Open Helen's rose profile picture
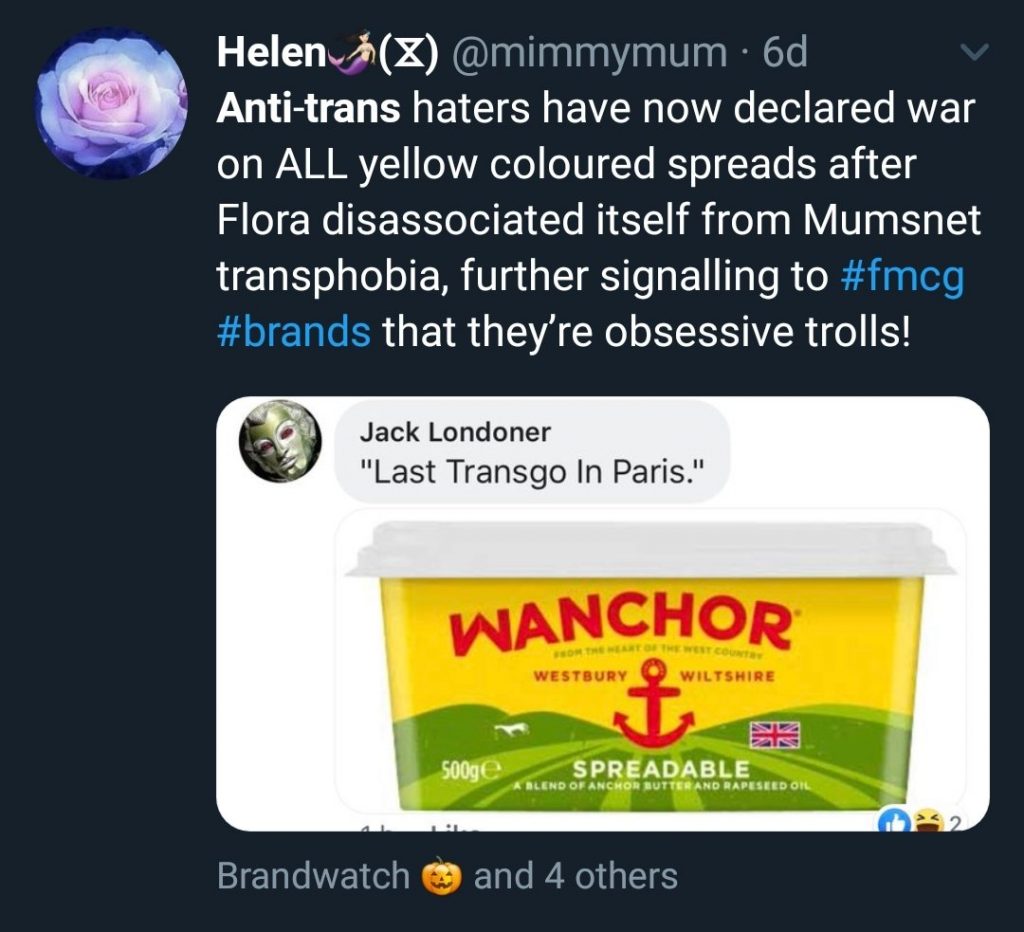The height and width of the screenshot is (932, 1024). pos(112,104)
